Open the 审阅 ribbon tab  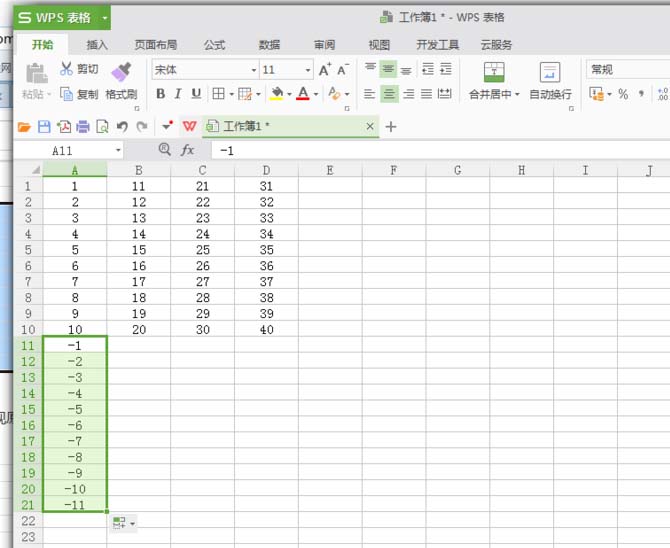(x=325, y=44)
